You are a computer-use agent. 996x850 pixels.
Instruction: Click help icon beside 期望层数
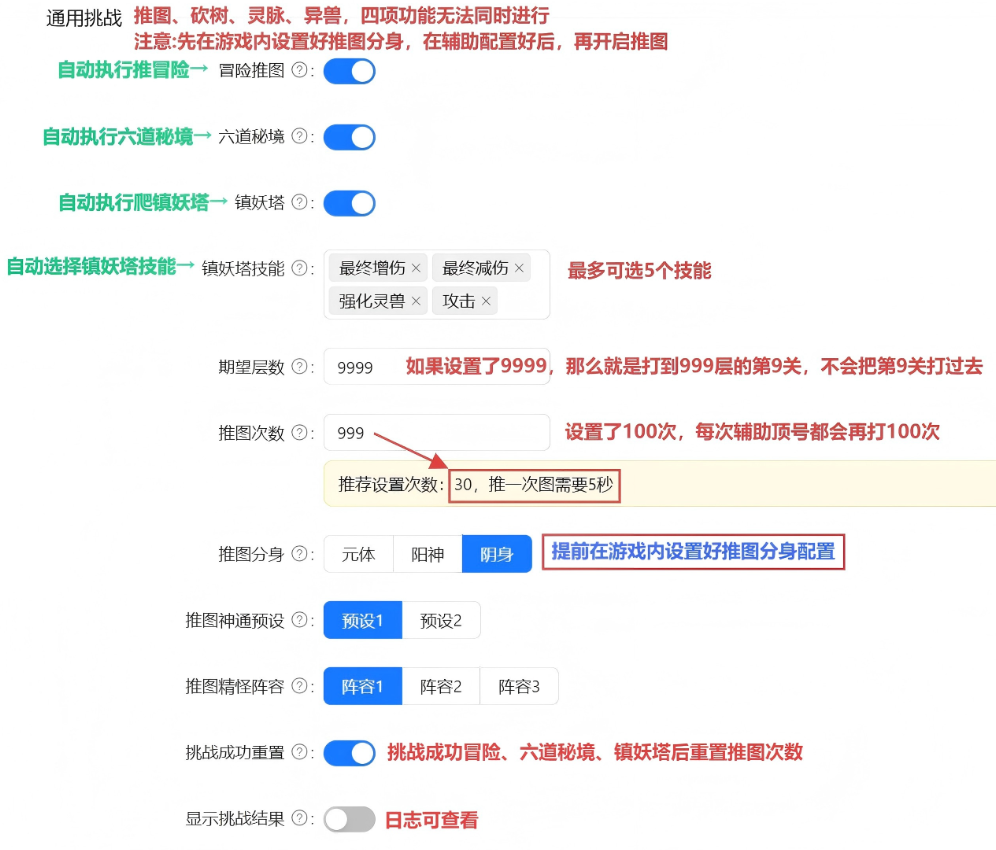pyautogui.click(x=298, y=367)
